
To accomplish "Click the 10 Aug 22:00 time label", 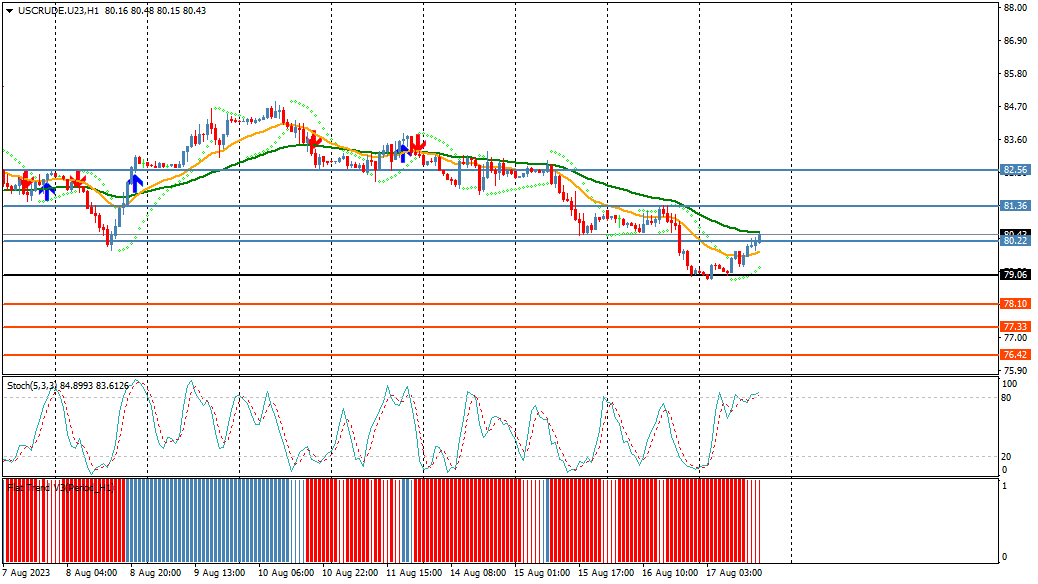I will (x=350, y=573).
